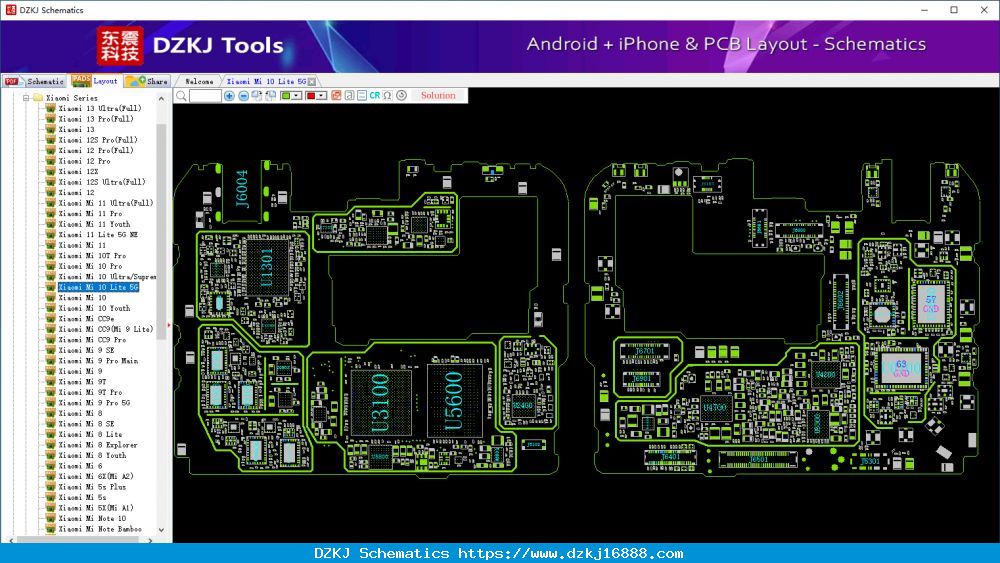Click the tree scrollbar up arrow
This screenshot has height=563, width=1000.
pos(161,99)
